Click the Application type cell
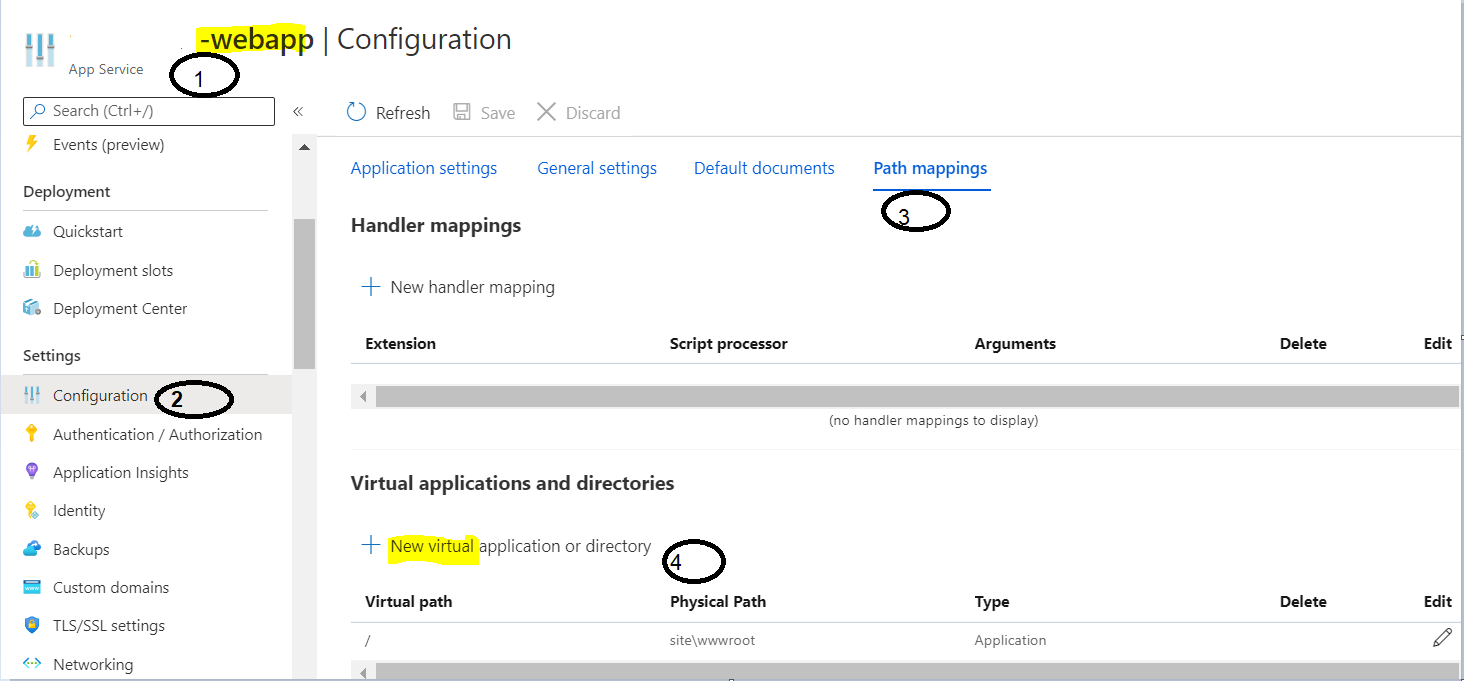Viewport: 1464px width, 681px height. point(1010,640)
